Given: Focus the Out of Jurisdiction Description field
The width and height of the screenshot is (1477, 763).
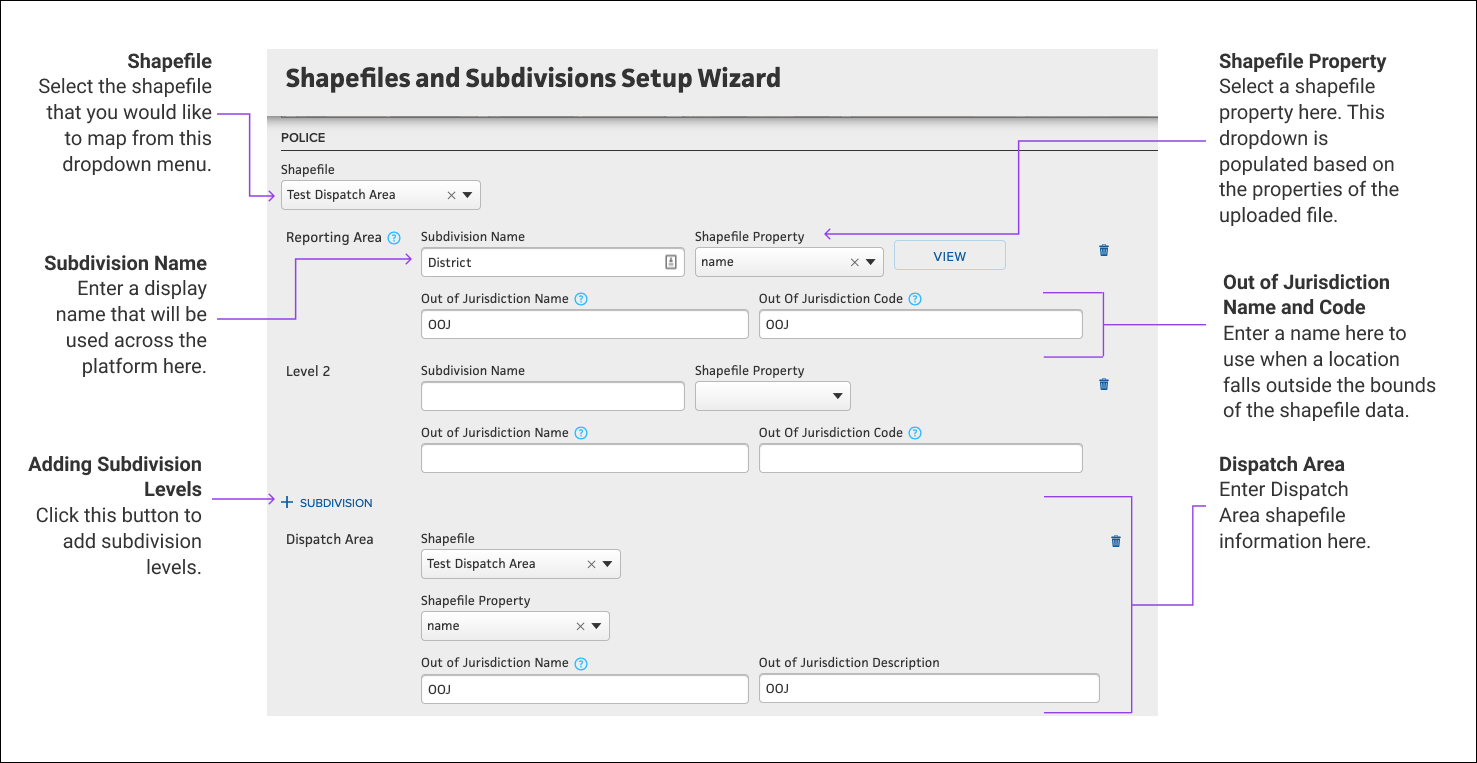Looking at the screenshot, I should coord(928,689).
